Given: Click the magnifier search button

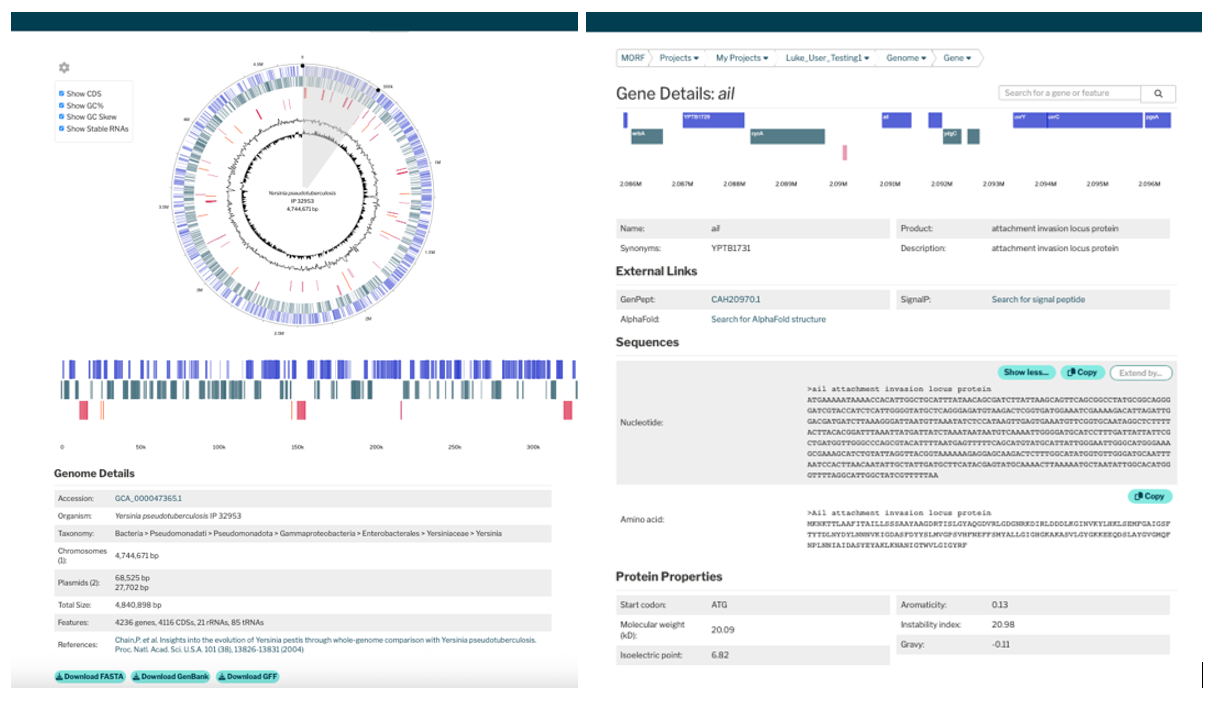Looking at the screenshot, I should point(1158,93).
